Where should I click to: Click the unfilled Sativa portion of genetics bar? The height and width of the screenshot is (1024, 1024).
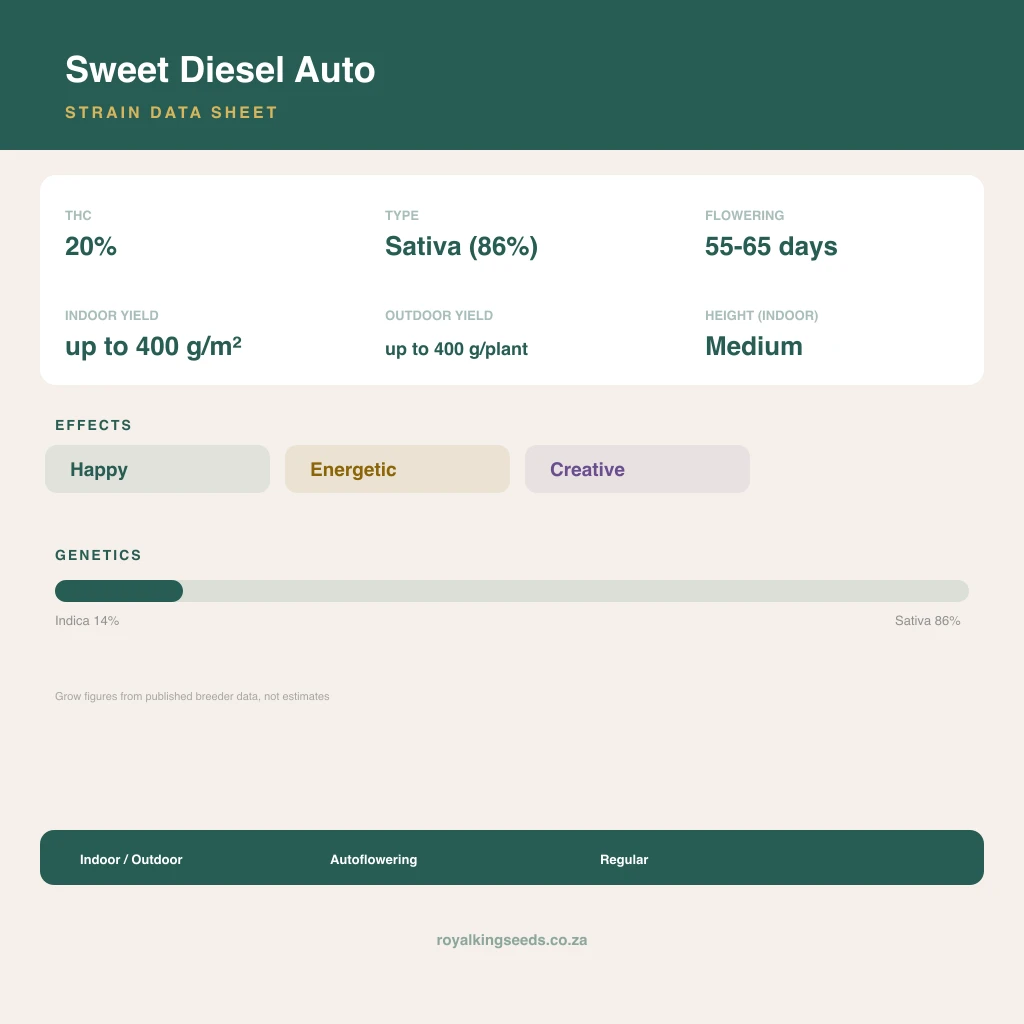pos(575,591)
